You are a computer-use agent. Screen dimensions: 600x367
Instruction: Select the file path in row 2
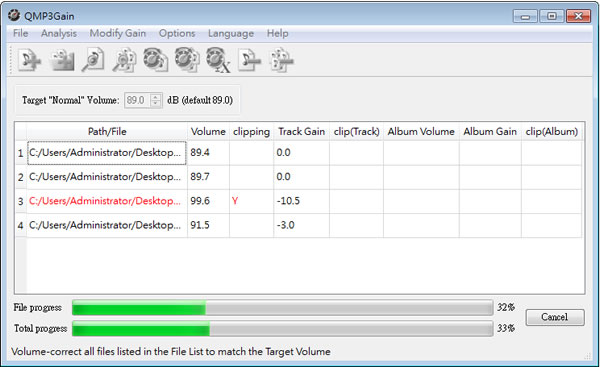[107, 177]
